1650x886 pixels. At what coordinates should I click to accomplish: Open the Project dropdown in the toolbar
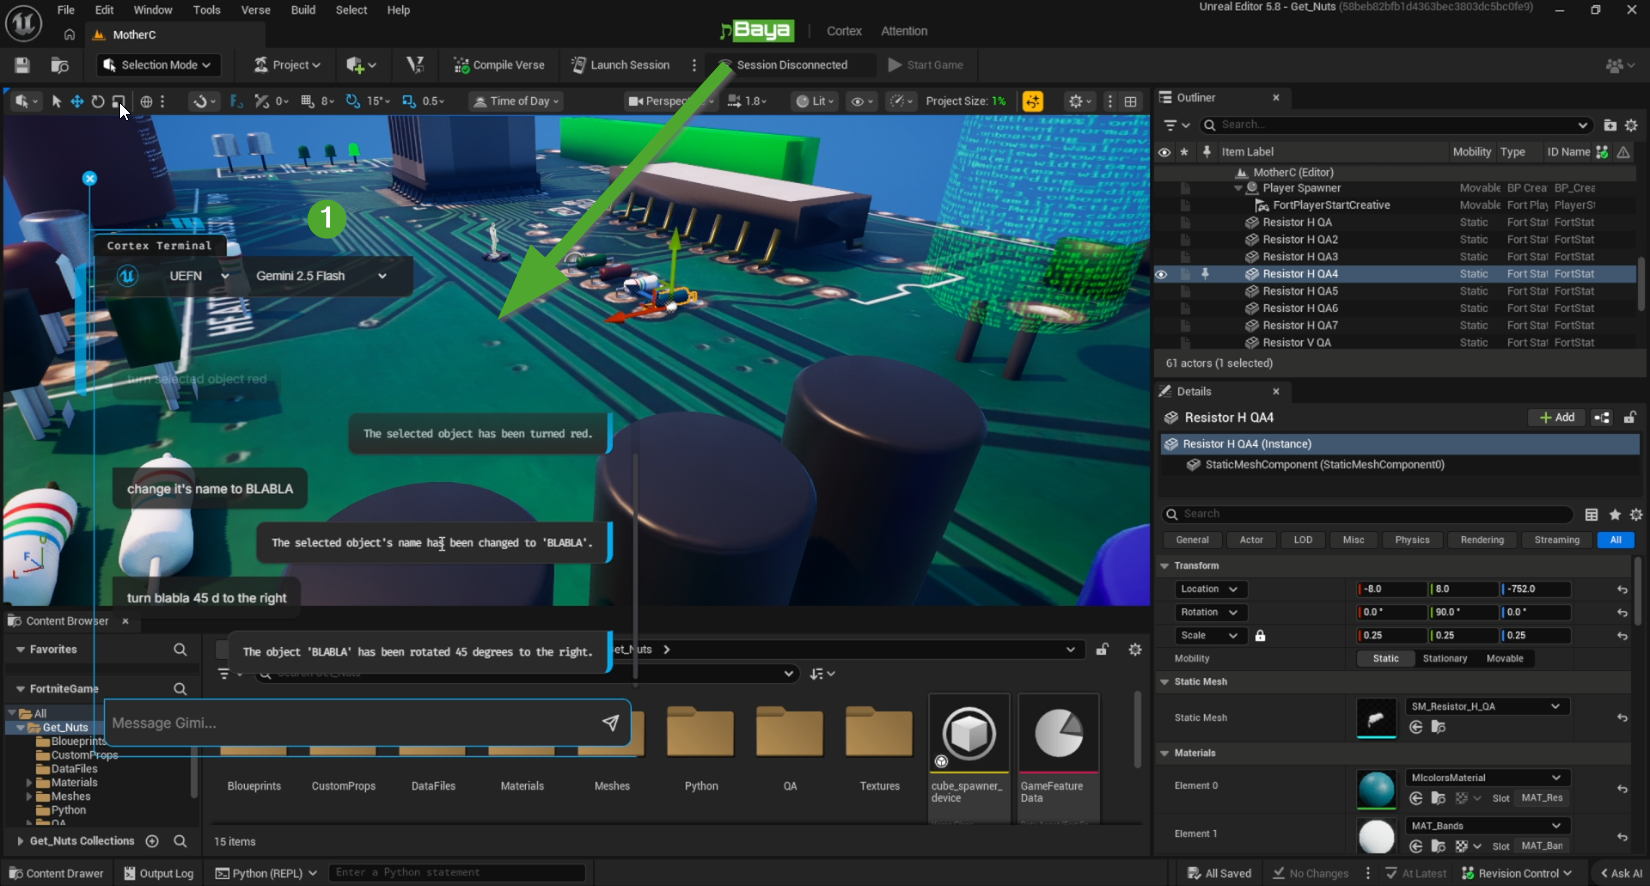coord(287,65)
